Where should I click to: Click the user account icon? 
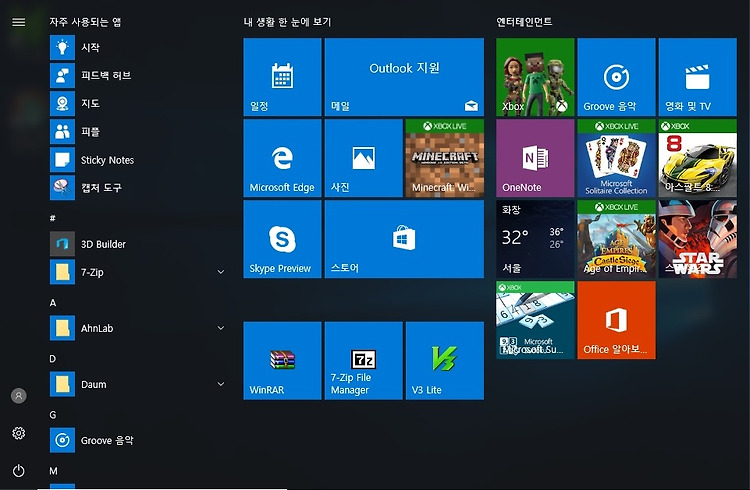(x=19, y=396)
